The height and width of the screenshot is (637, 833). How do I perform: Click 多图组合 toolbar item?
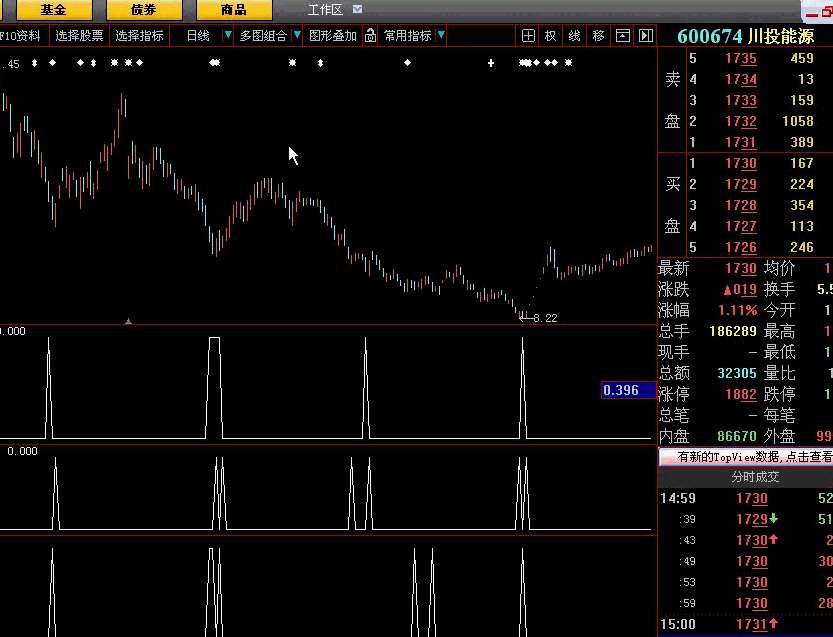click(x=263, y=36)
